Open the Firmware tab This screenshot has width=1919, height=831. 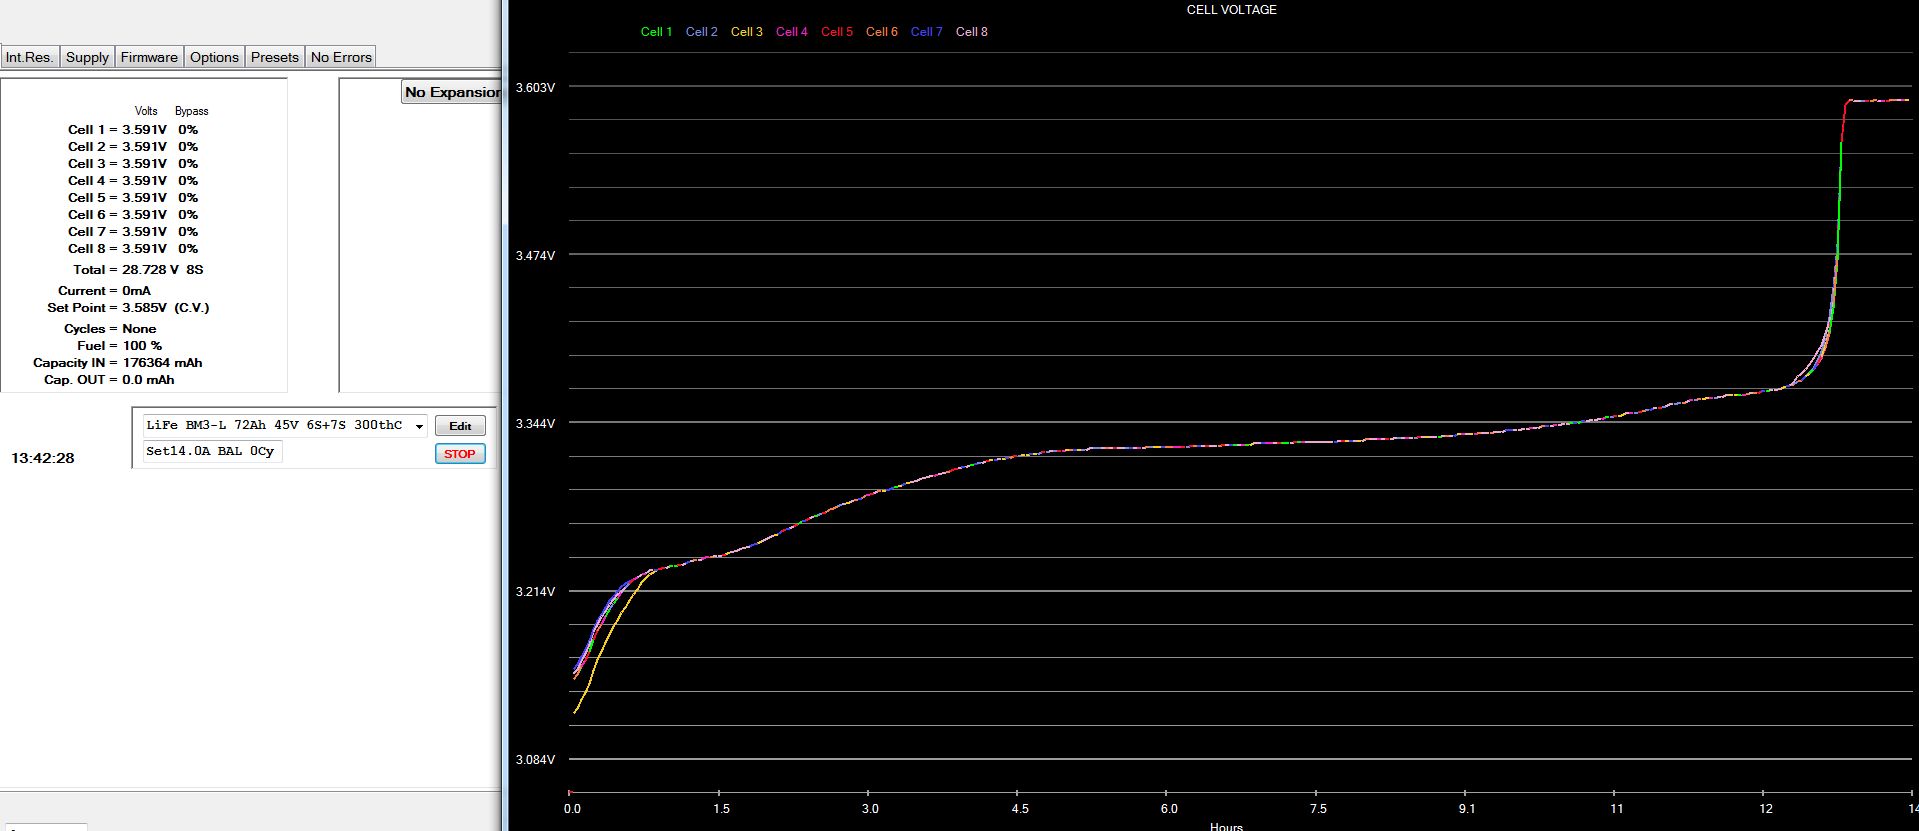[x=149, y=57]
